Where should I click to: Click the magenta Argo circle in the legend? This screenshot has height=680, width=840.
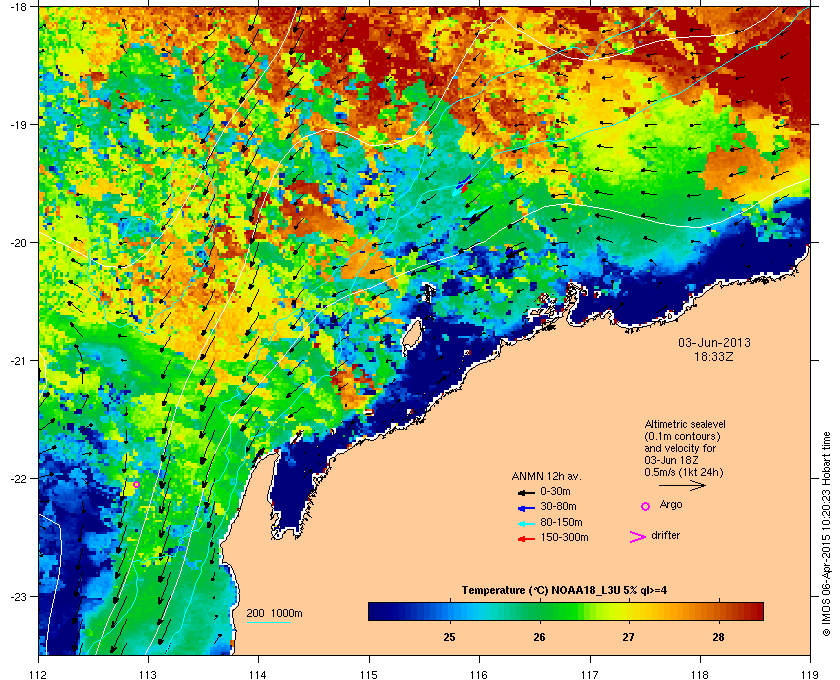pos(646,506)
